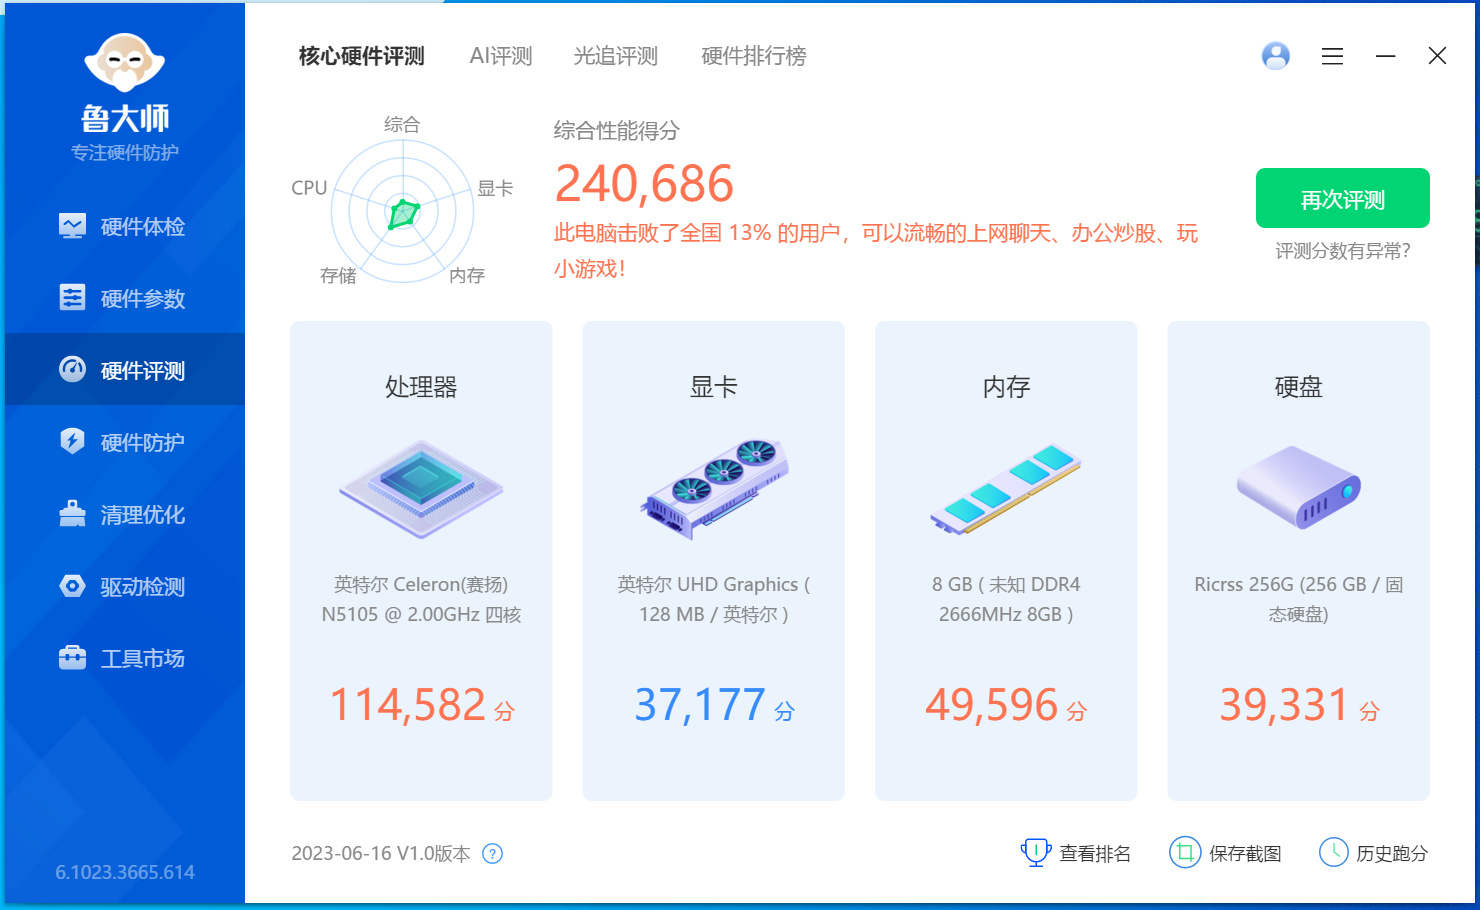Open the 硬件体检 sidebar section
1480x910 pixels.
click(x=124, y=226)
